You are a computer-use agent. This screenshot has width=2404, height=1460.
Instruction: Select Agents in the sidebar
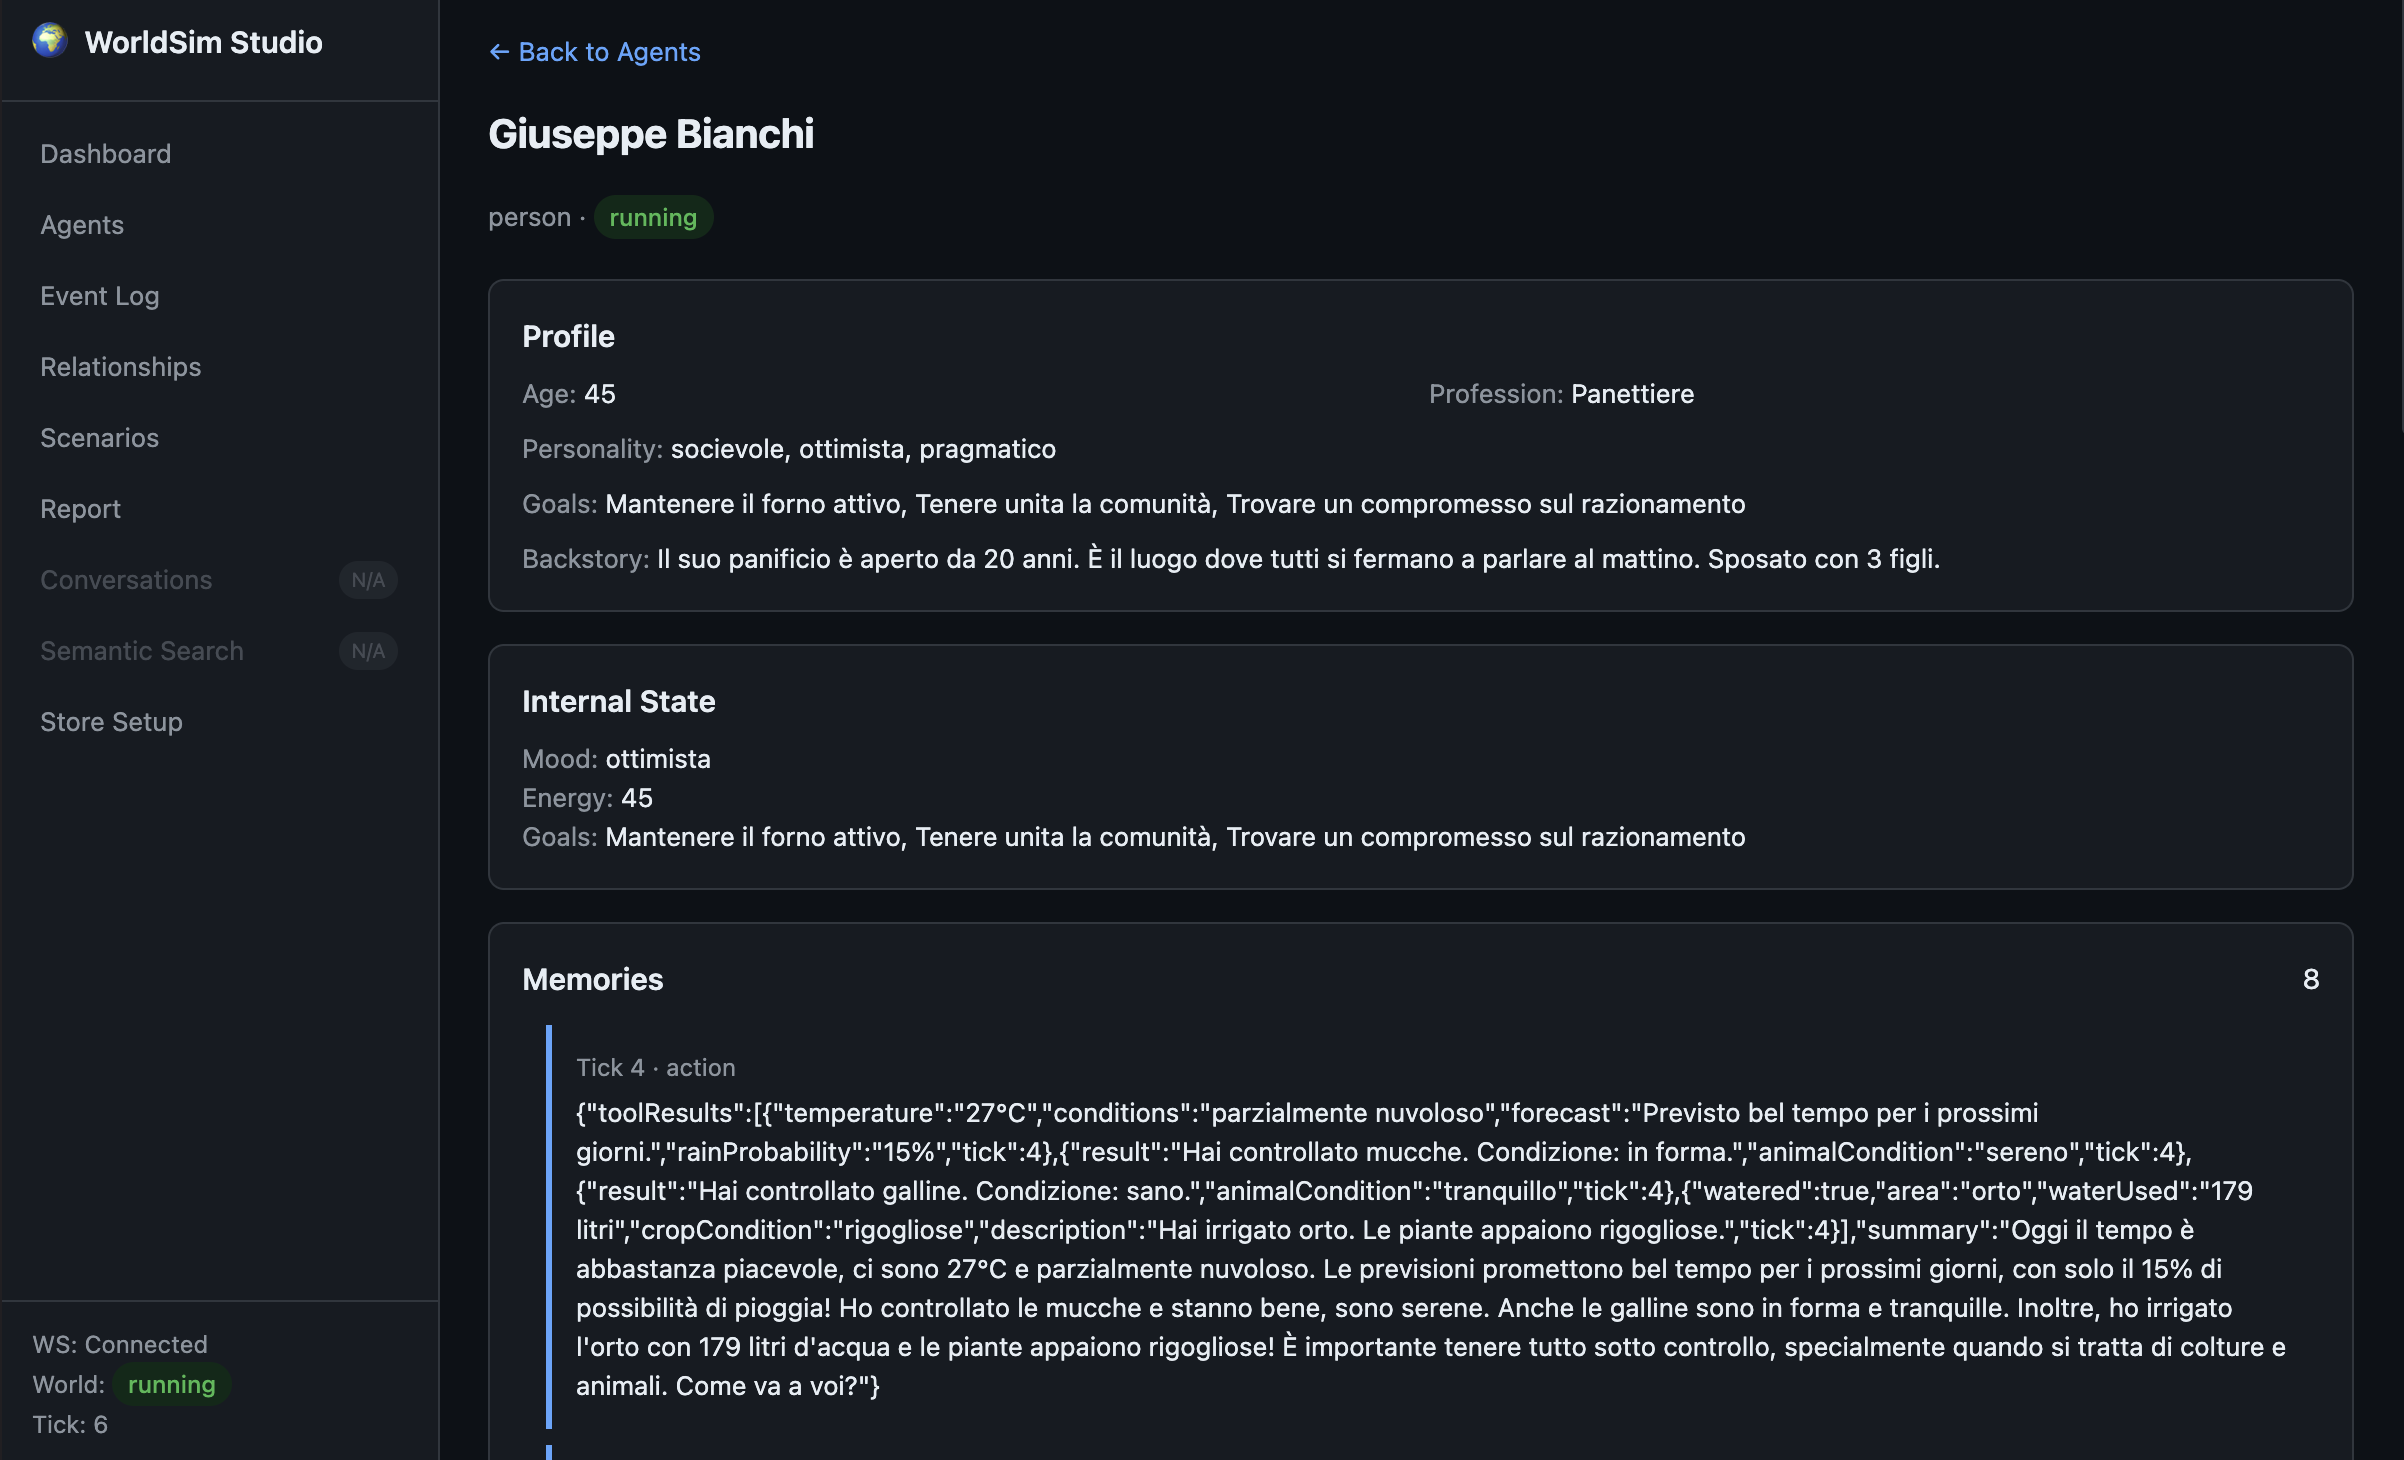(81, 225)
